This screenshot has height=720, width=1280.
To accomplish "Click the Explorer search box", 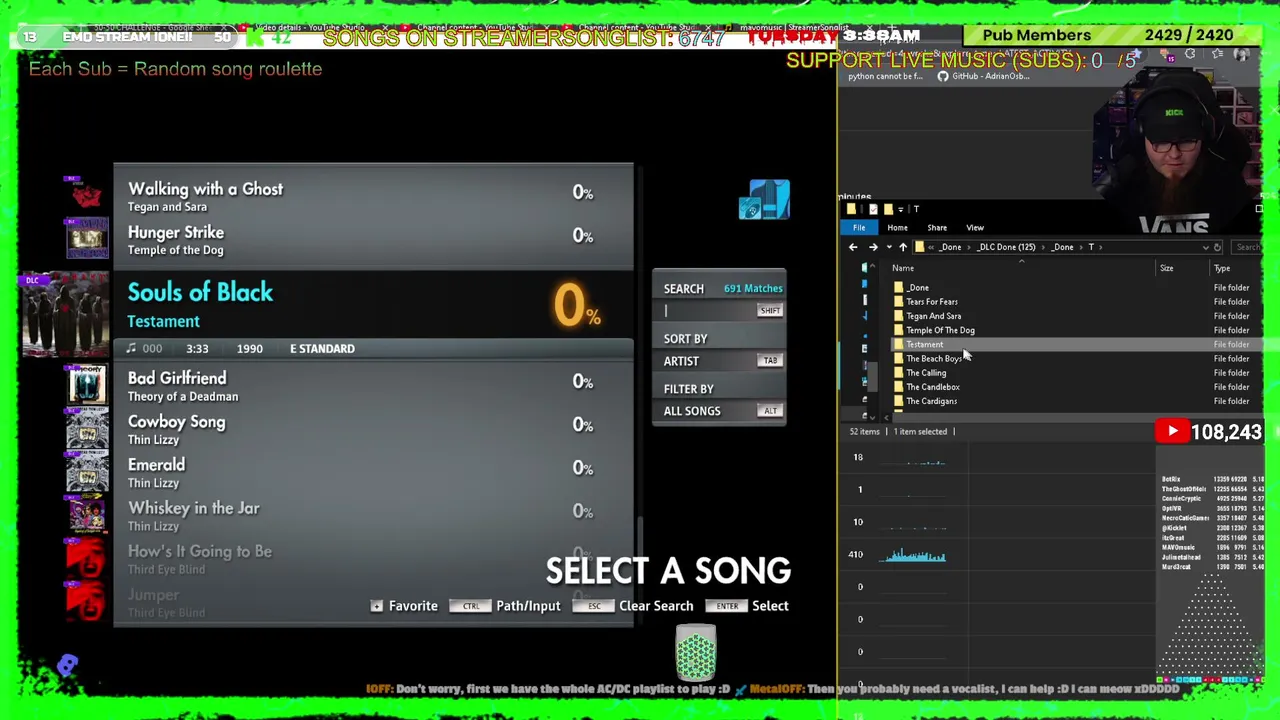I will click(x=1247, y=247).
